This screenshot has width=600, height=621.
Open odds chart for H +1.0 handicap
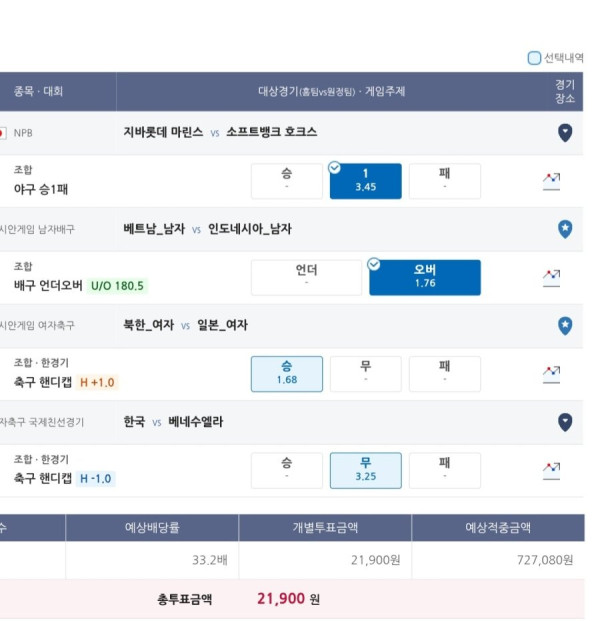[x=551, y=374]
